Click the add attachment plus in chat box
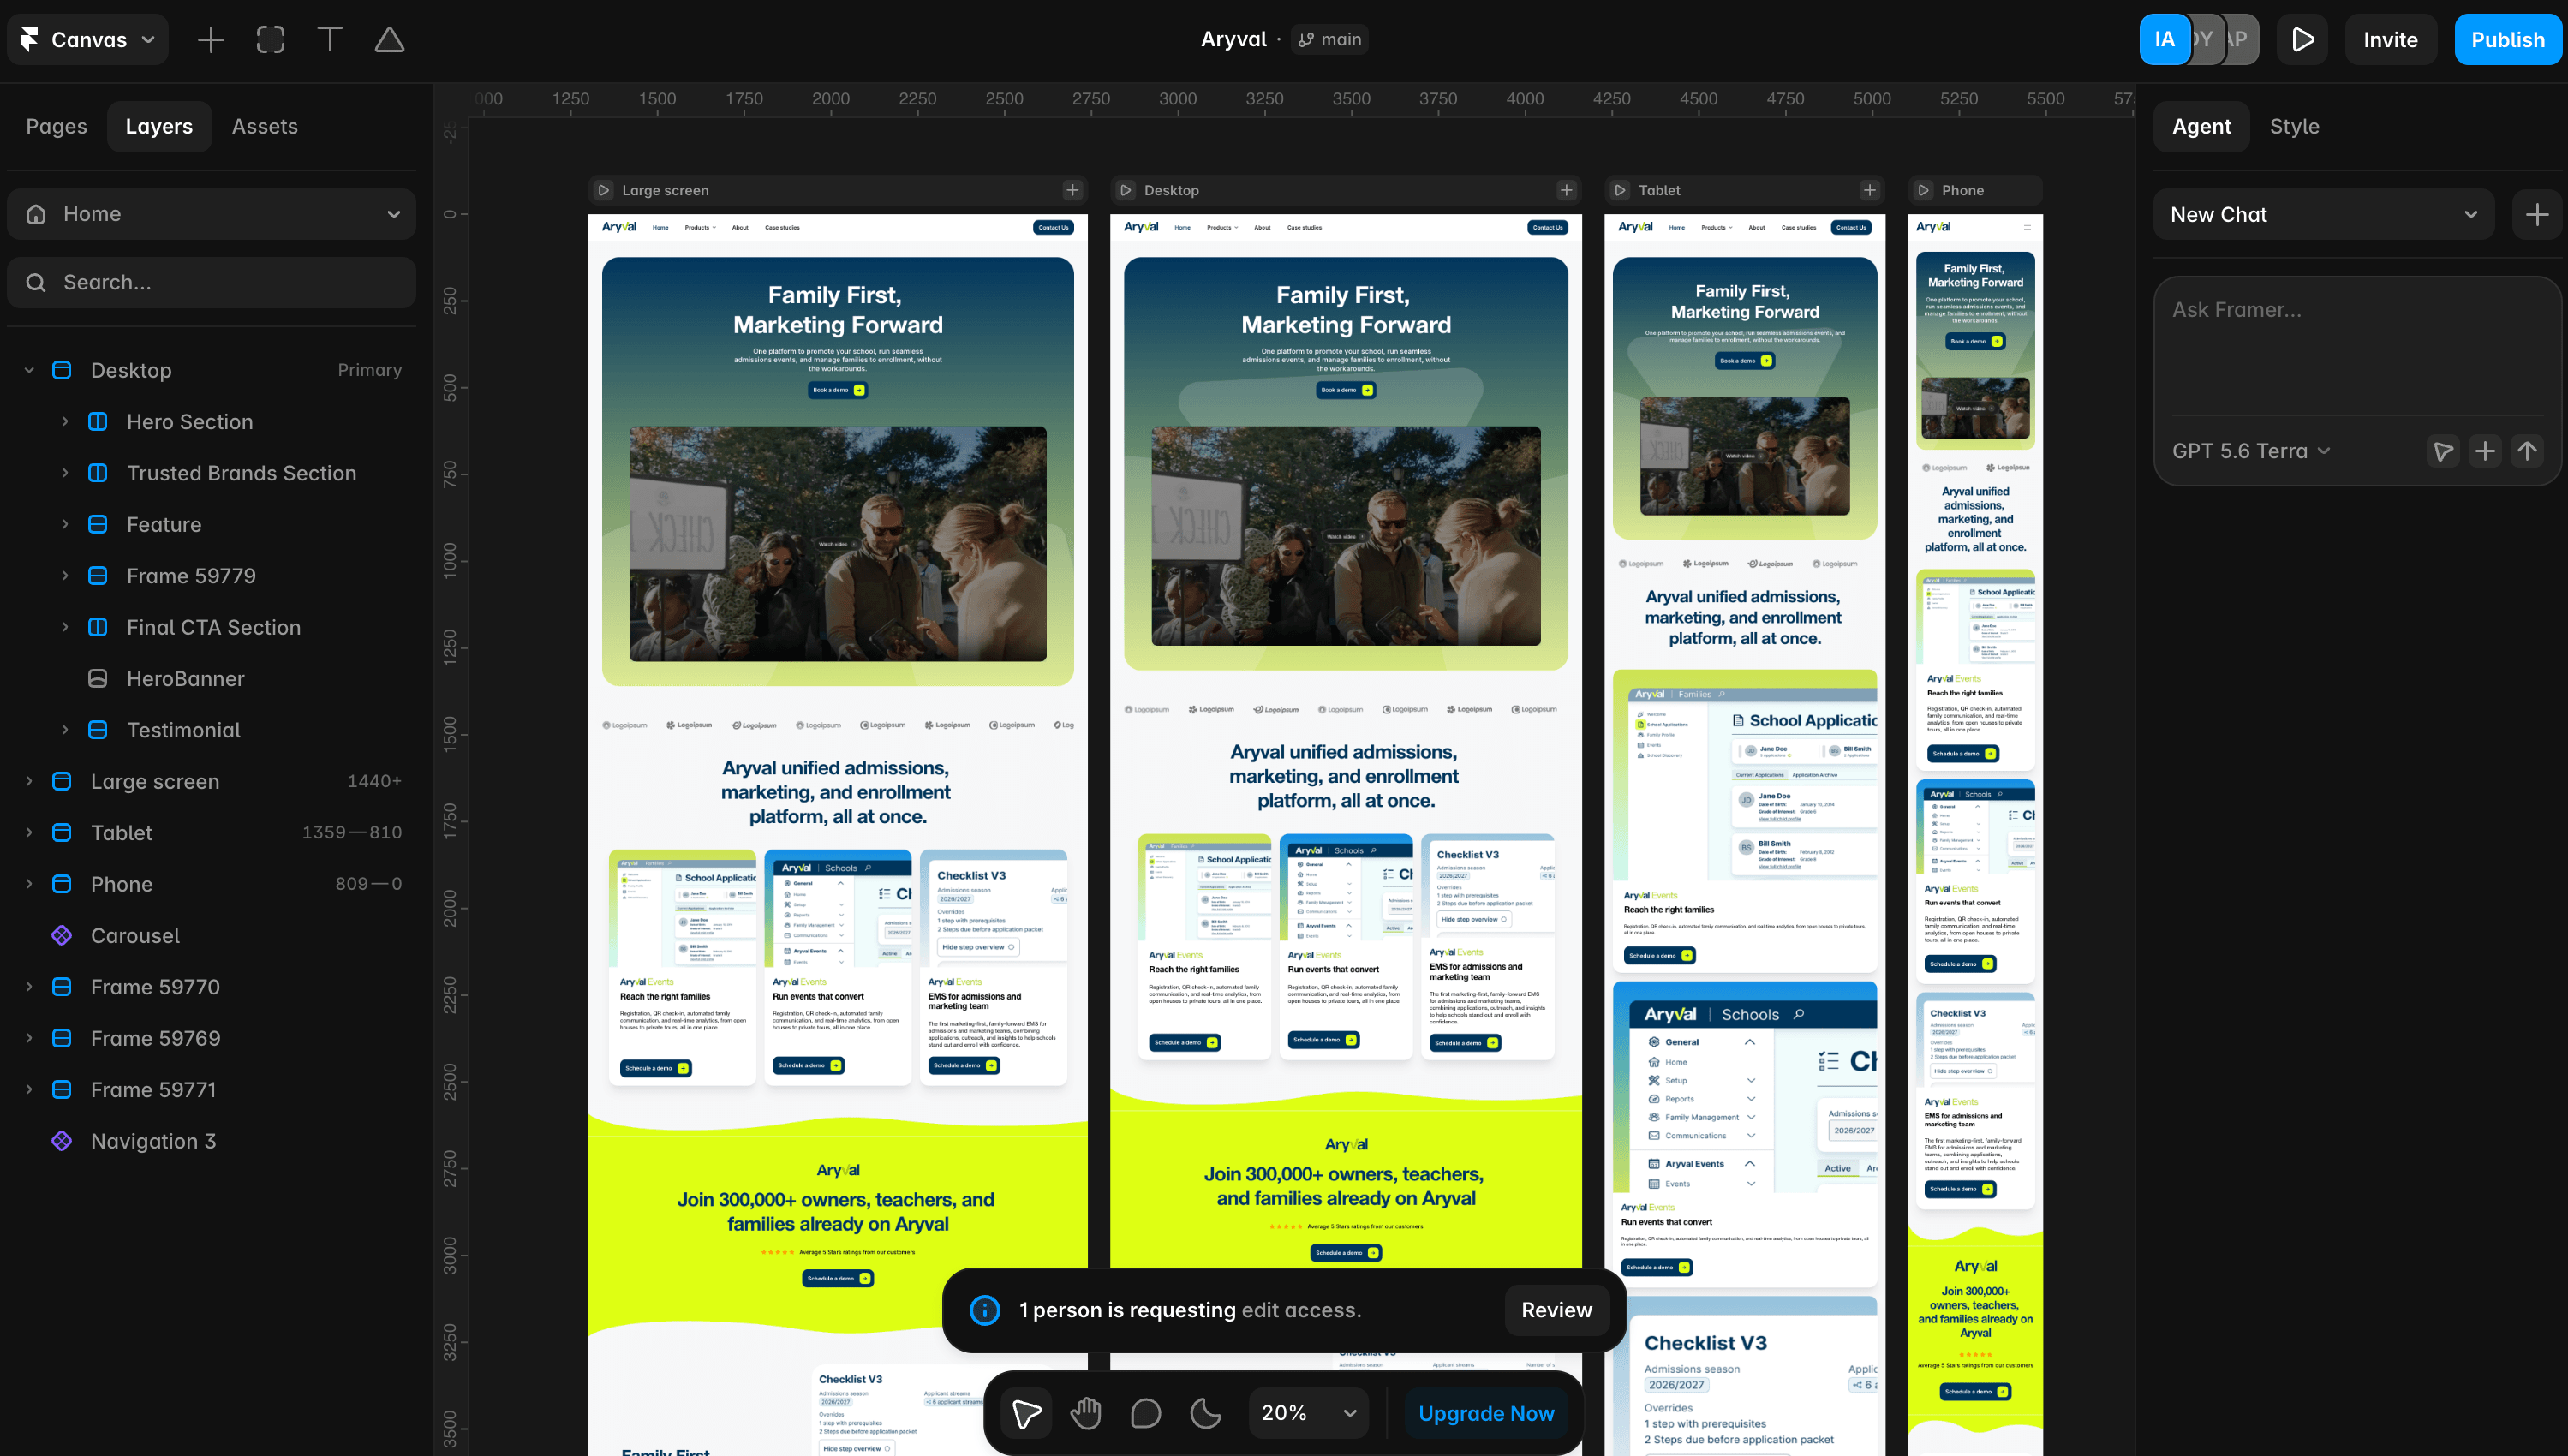This screenshot has width=2568, height=1456. click(2485, 451)
